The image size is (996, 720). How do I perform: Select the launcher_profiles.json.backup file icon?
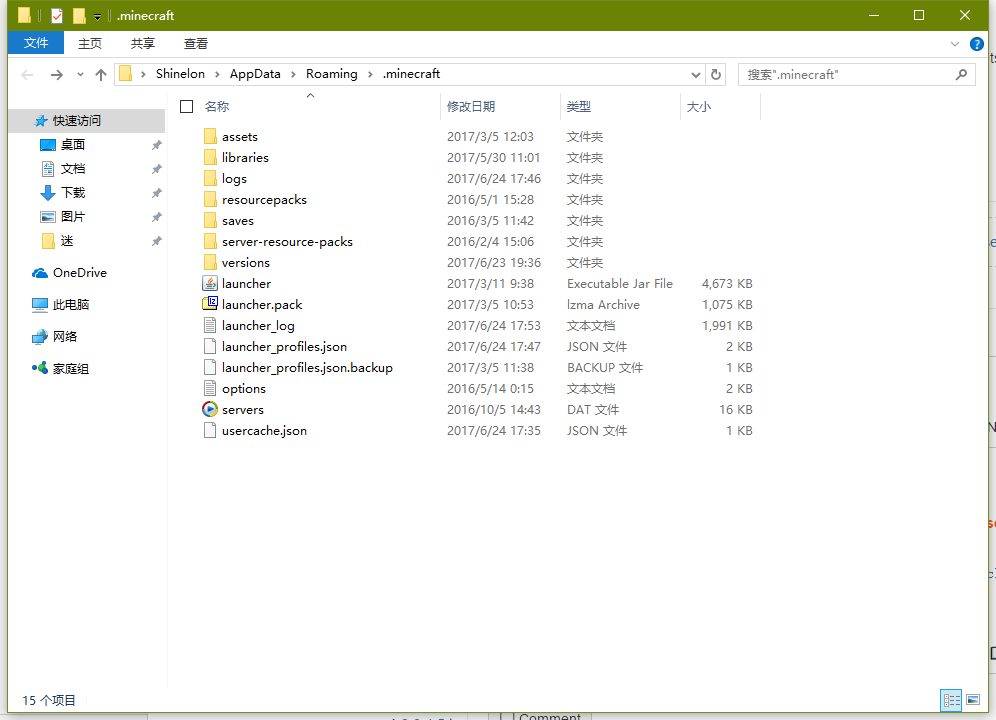[210, 367]
